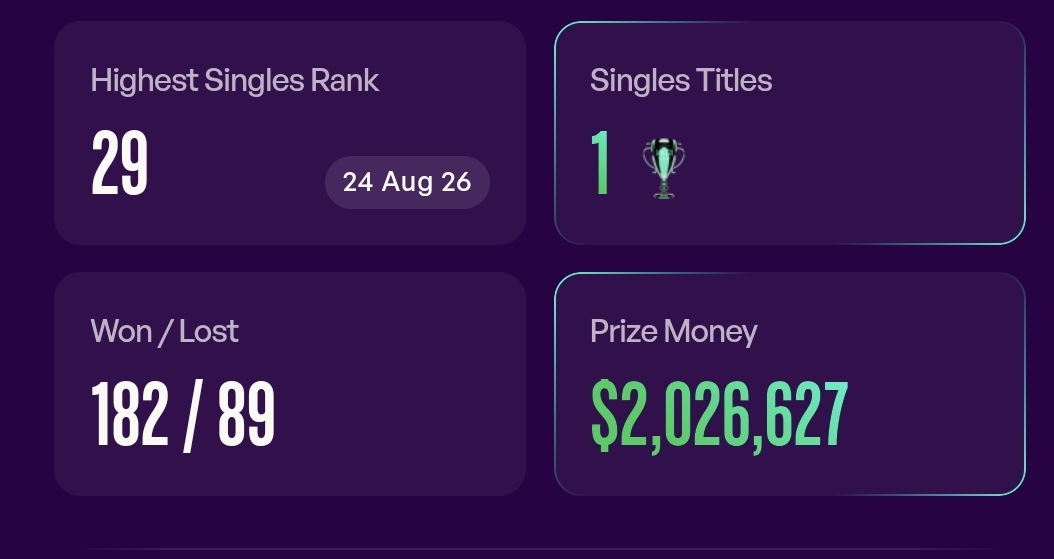Click blank area right of the prize amount
The height and width of the screenshot is (559, 1054).
point(934,414)
